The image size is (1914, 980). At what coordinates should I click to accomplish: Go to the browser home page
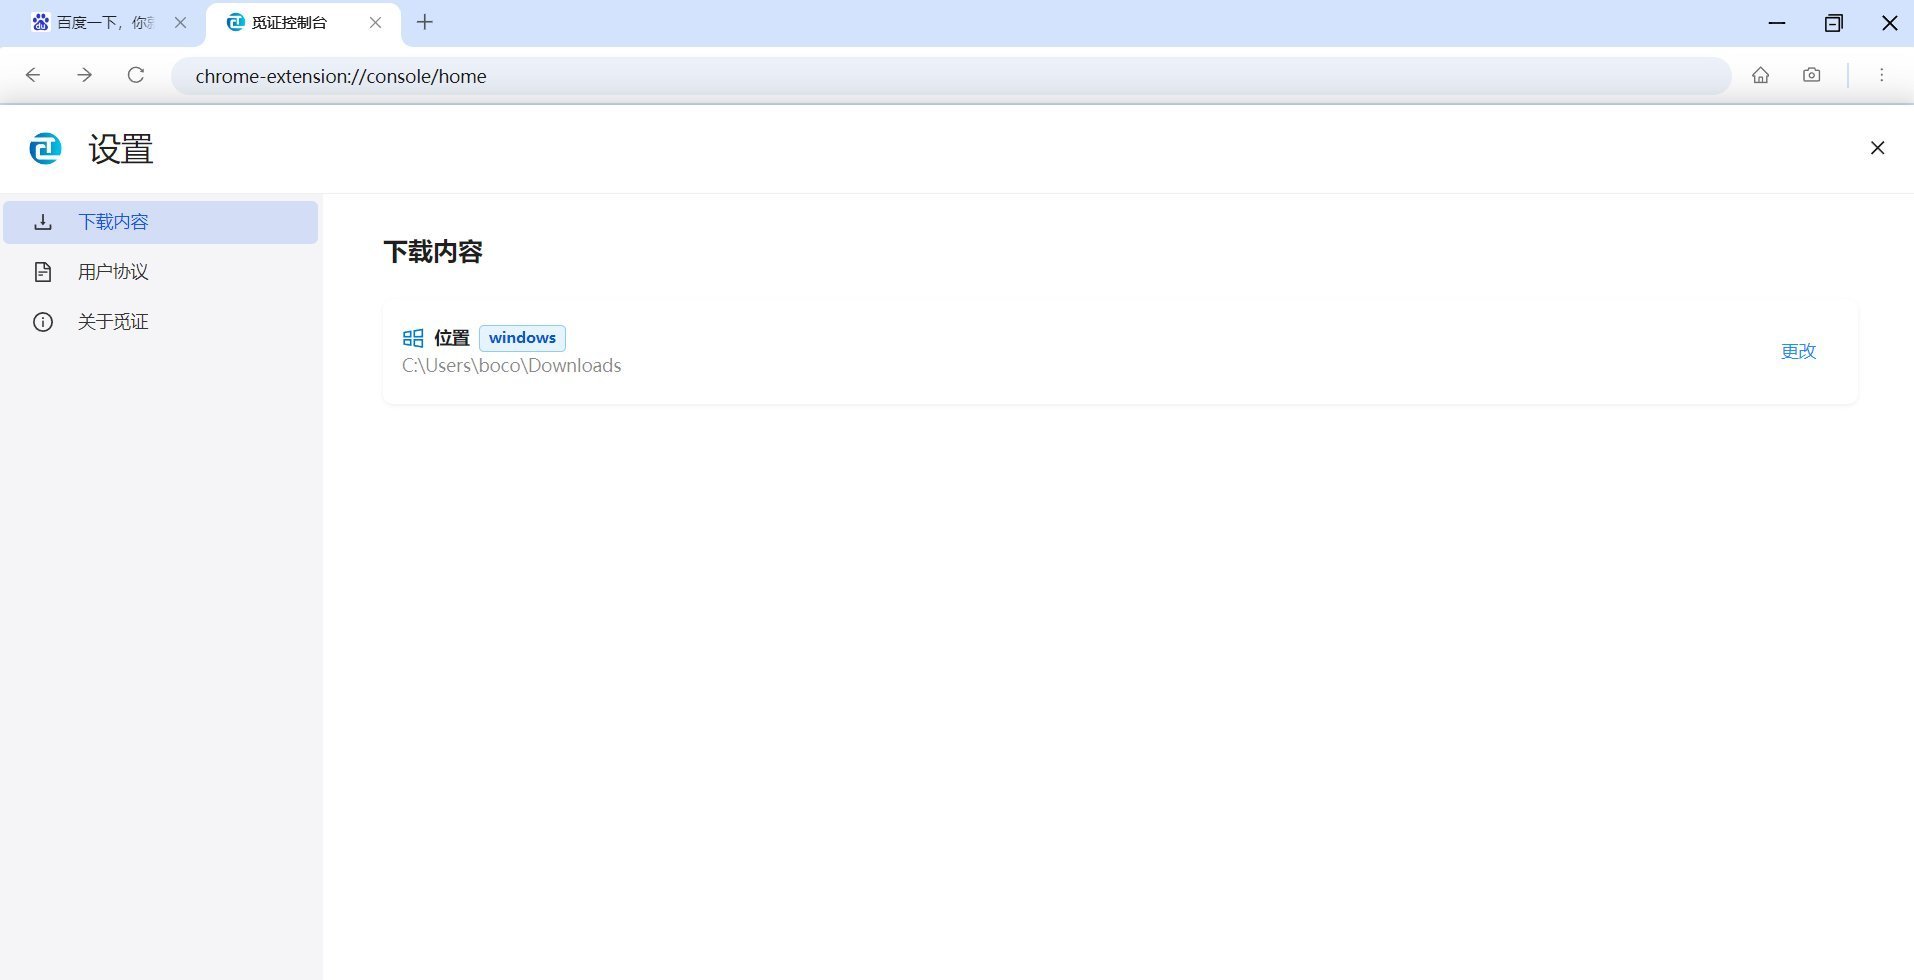tap(1760, 75)
